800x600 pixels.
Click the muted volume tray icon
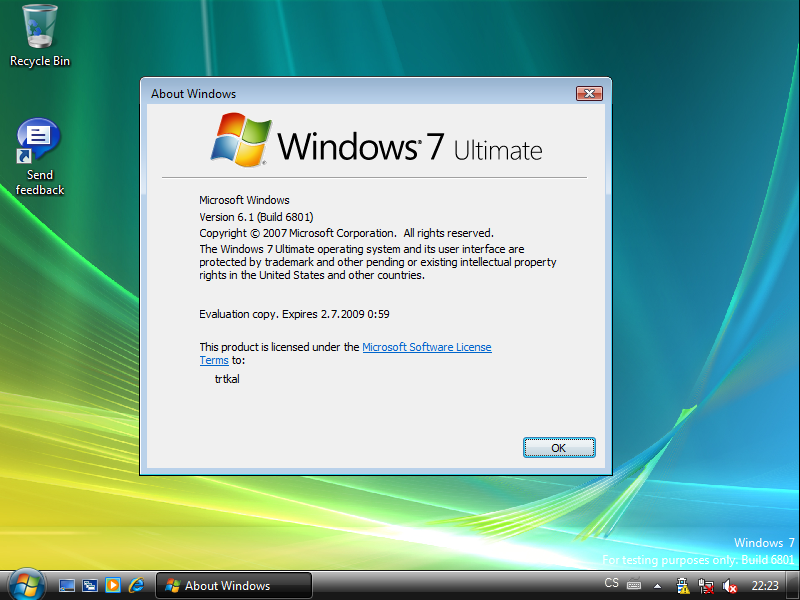pos(730,586)
